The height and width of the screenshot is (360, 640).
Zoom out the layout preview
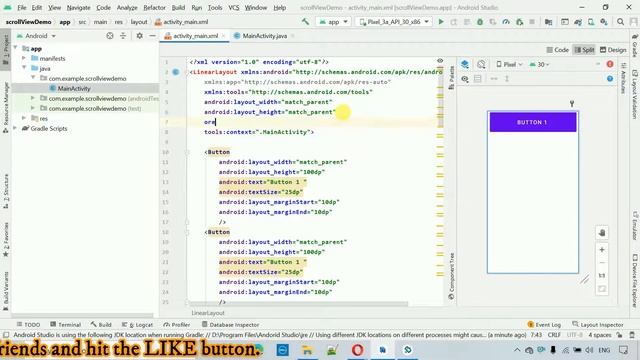[x=602, y=262]
